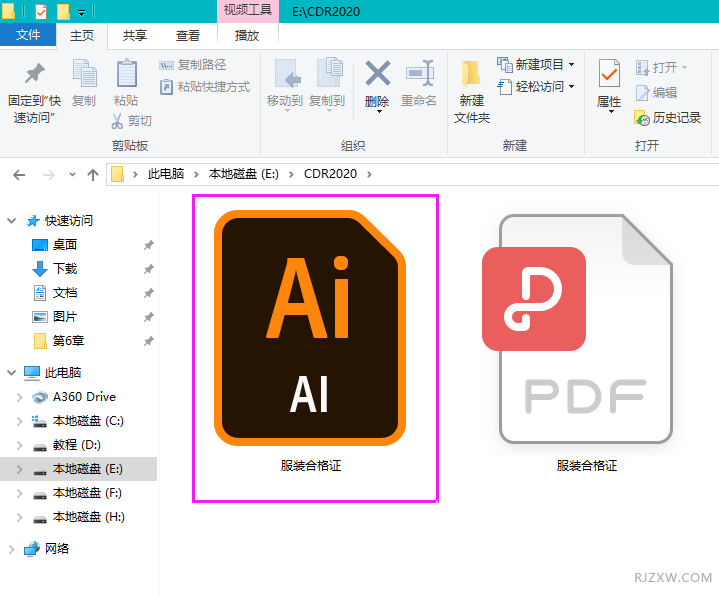
Task: Click the Move To (移动到) icon
Action: (287, 73)
